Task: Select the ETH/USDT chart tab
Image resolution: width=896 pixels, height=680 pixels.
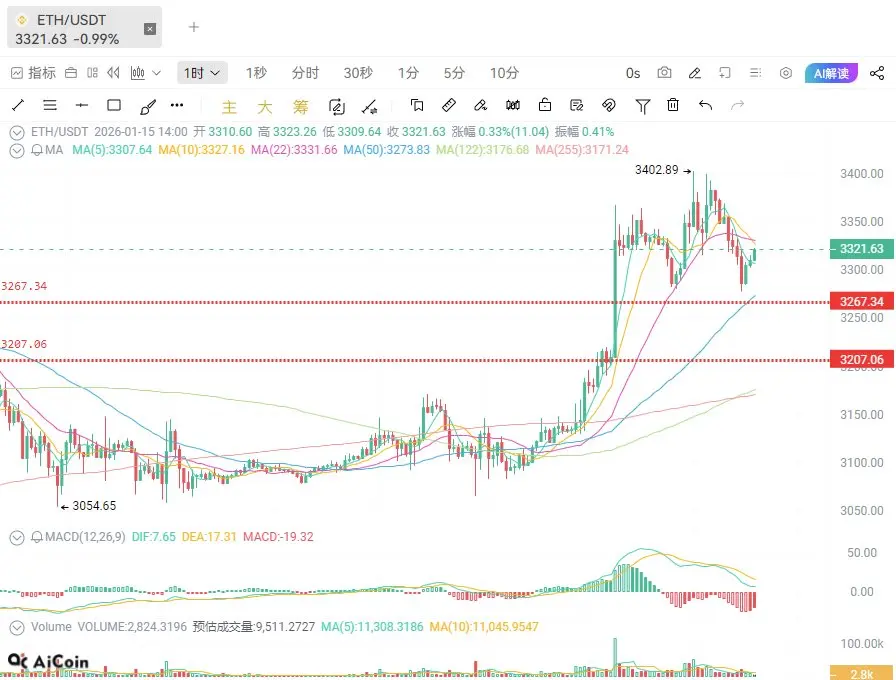Action: point(85,27)
